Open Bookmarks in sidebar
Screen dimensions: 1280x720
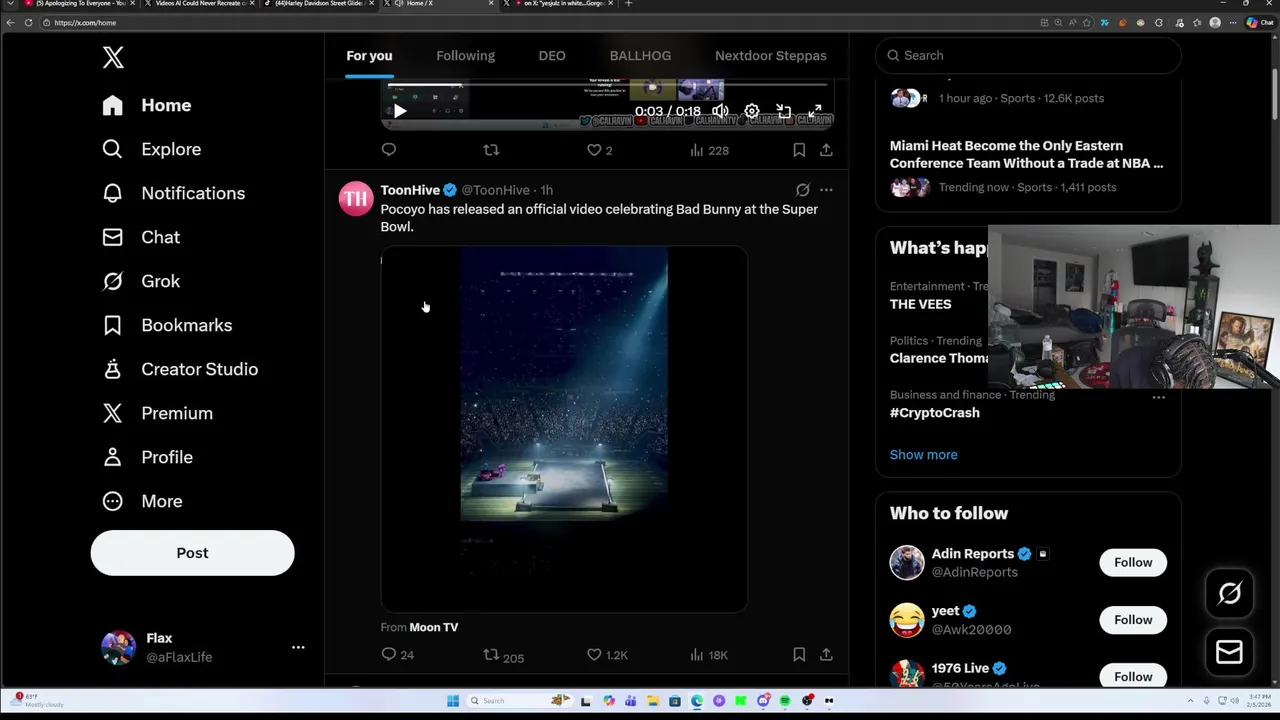click(167, 325)
